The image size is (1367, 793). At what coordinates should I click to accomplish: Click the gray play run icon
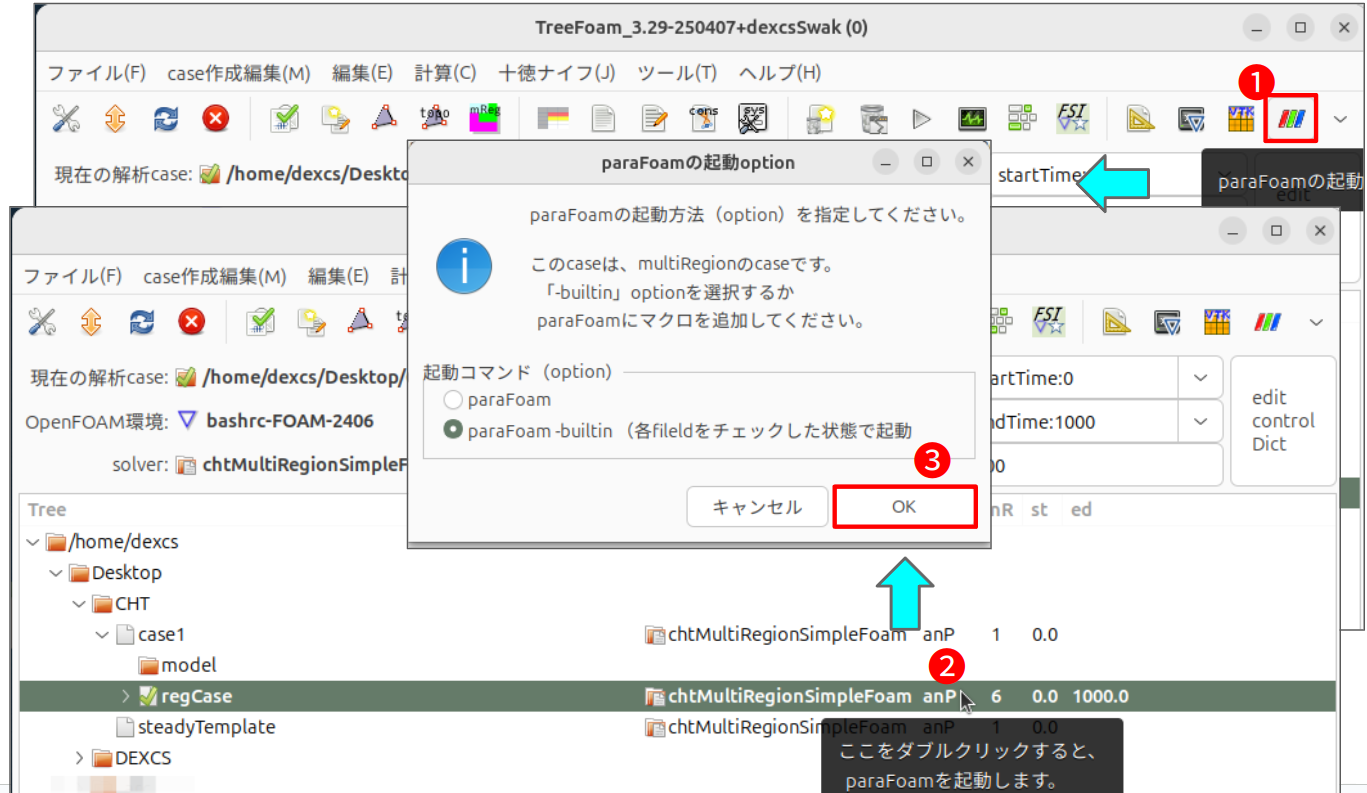point(922,120)
